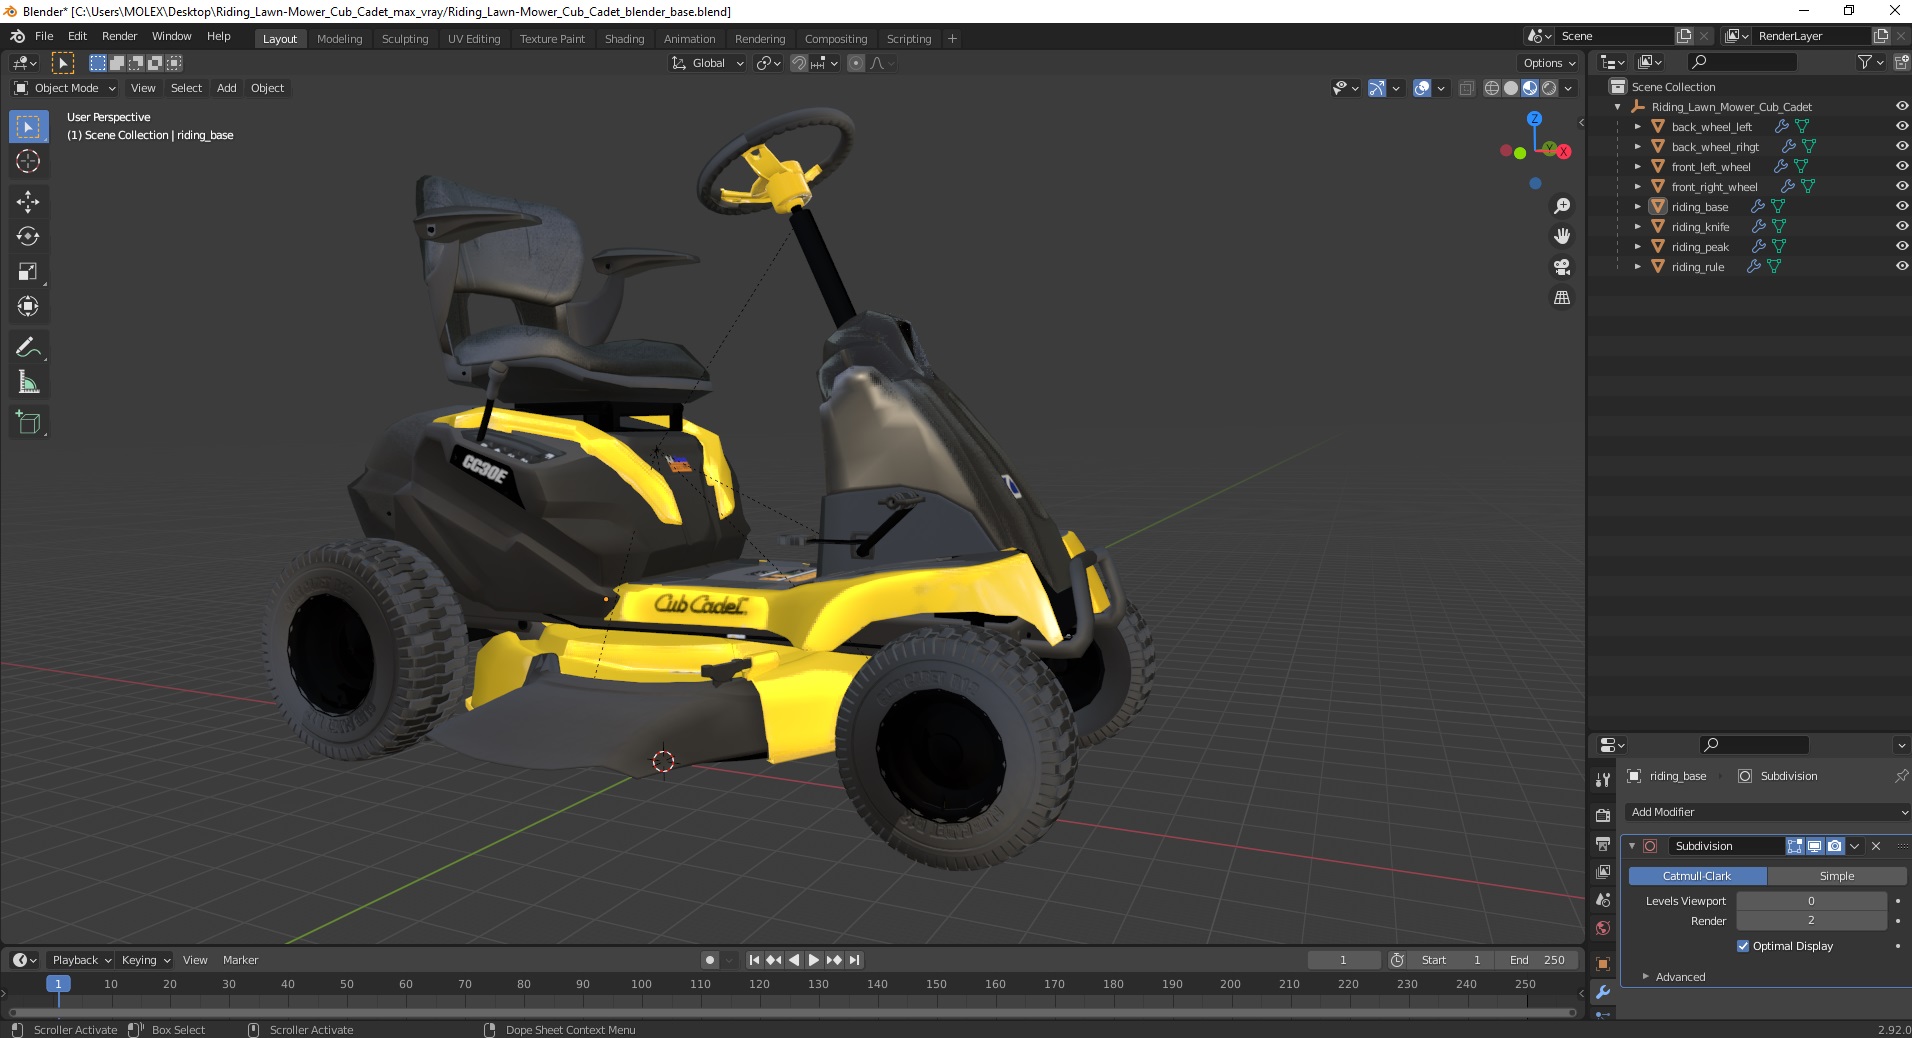Screen dimensions: 1912x1038
Task: Open the Keying dropdown in timeline
Action: (x=146, y=960)
